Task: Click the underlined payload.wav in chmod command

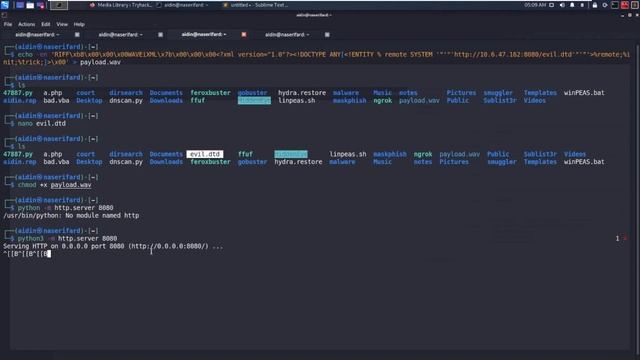Action: 71,185
